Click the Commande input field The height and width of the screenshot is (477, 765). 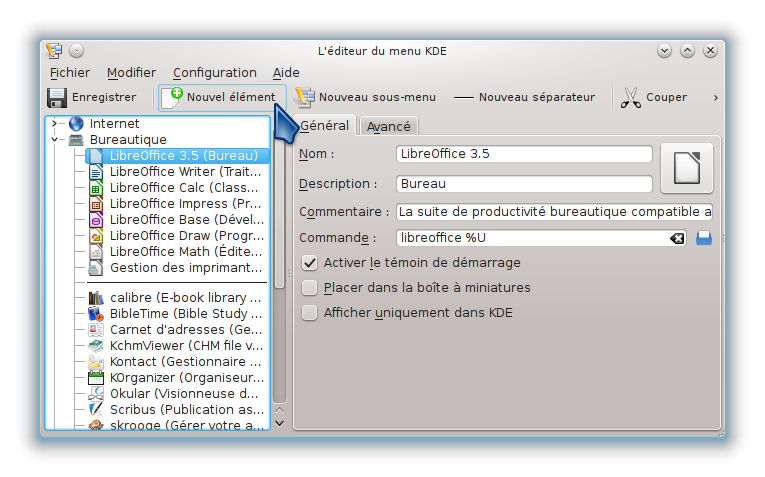click(542, 238)
